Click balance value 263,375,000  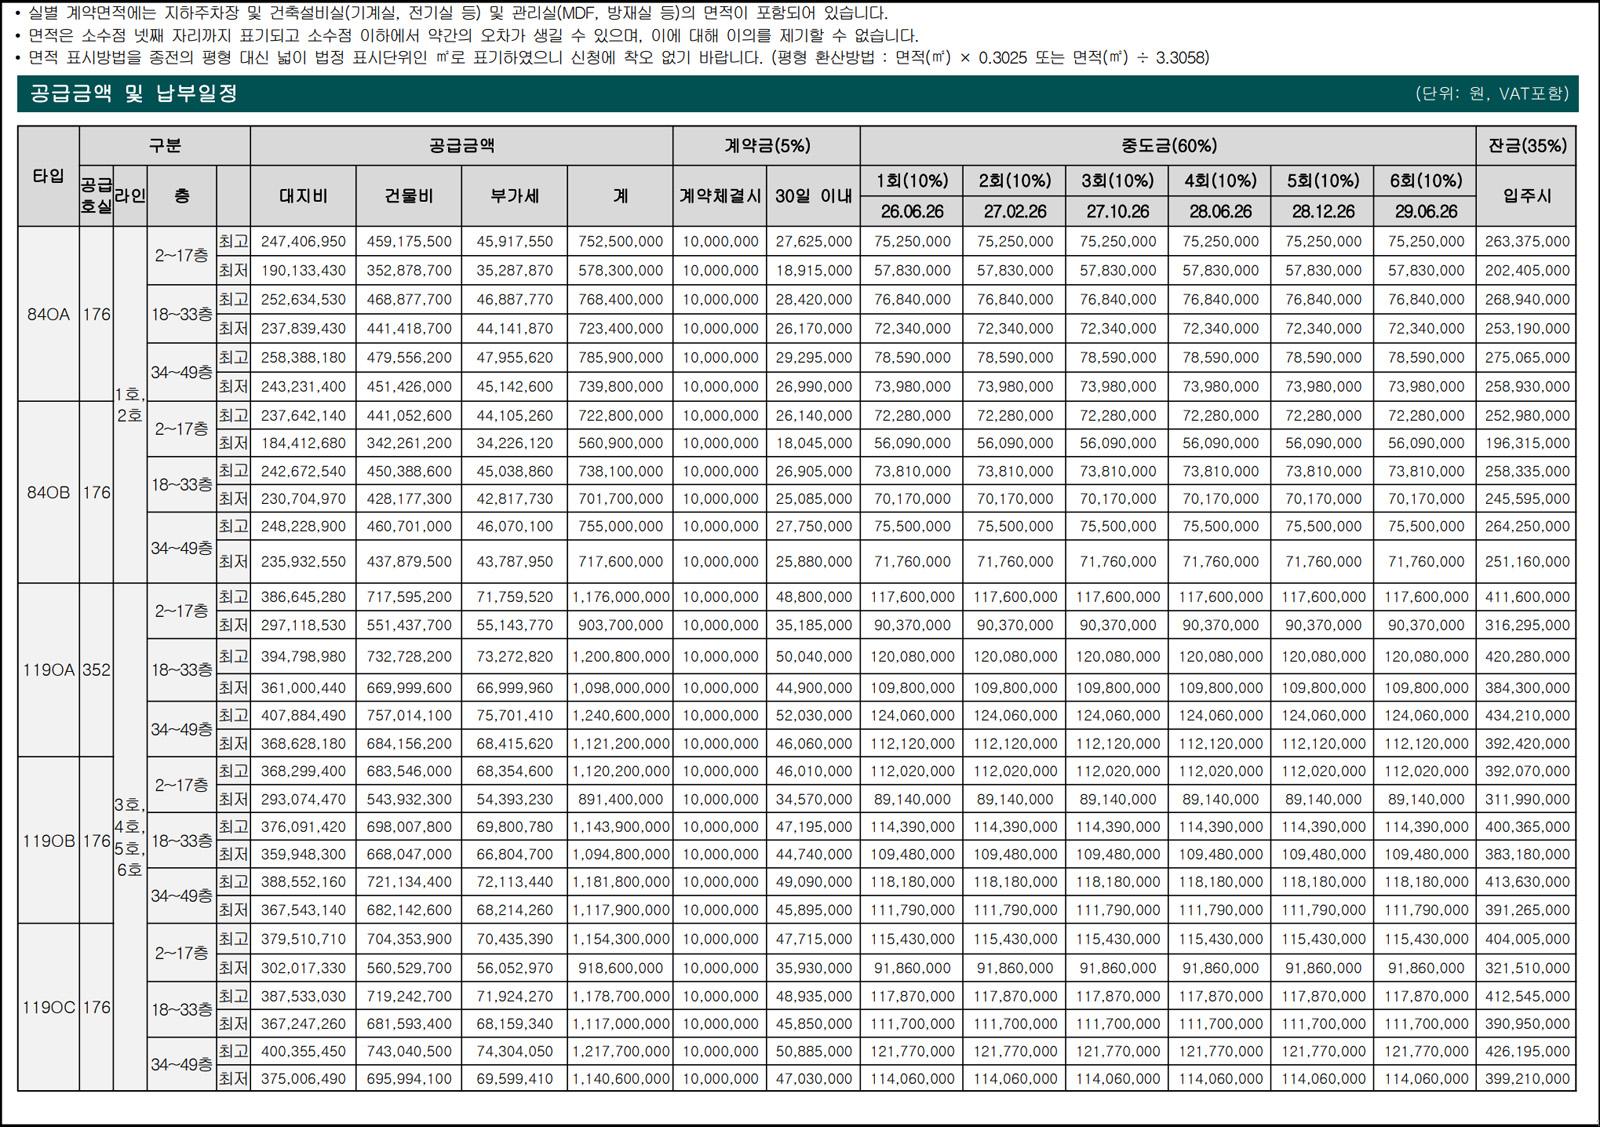tap(1527, 242)
